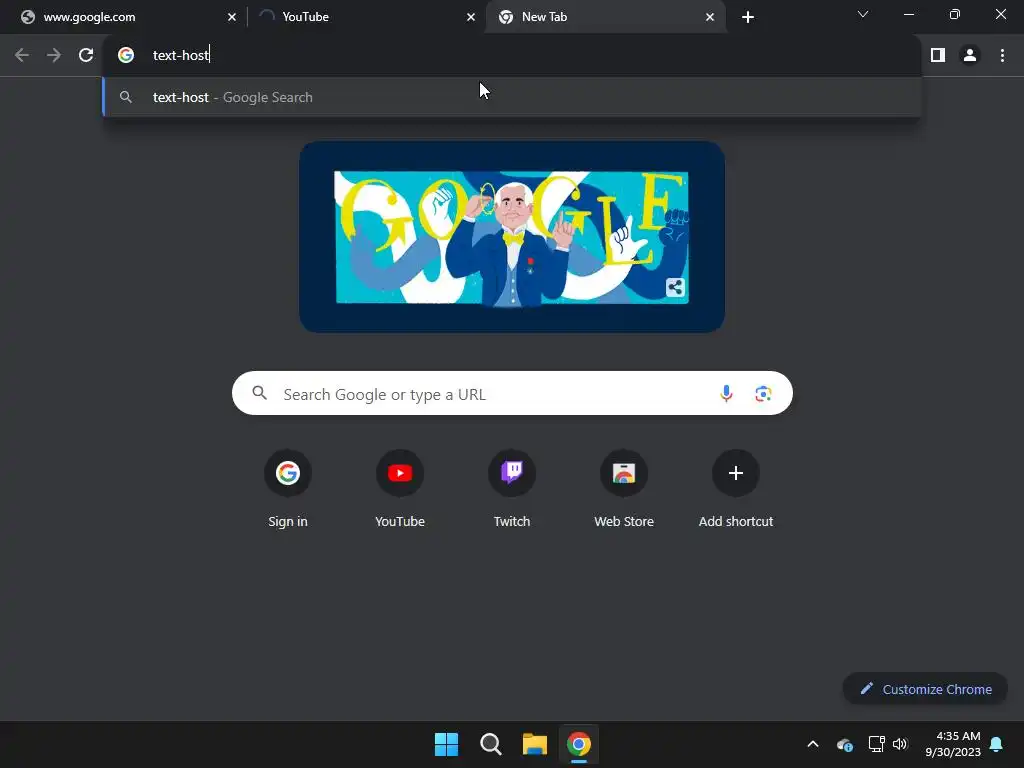This screenshot has width=1024, height=768.
Task: Click Add shortcut tile
Action: point(736,488)
